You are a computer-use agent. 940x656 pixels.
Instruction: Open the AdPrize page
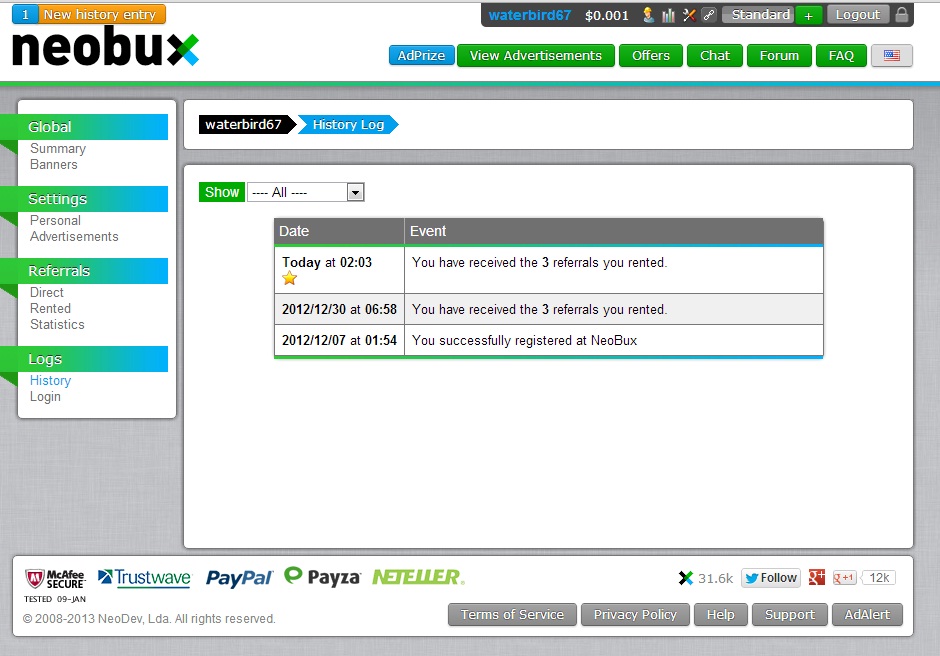coord(421,55)
